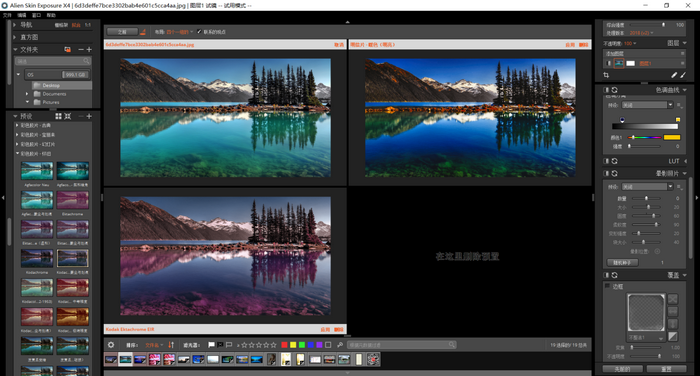
Task: Open the 预设 preset dropdown under 色调曲线
Action: pyautogui.click(x=647, y=105)
